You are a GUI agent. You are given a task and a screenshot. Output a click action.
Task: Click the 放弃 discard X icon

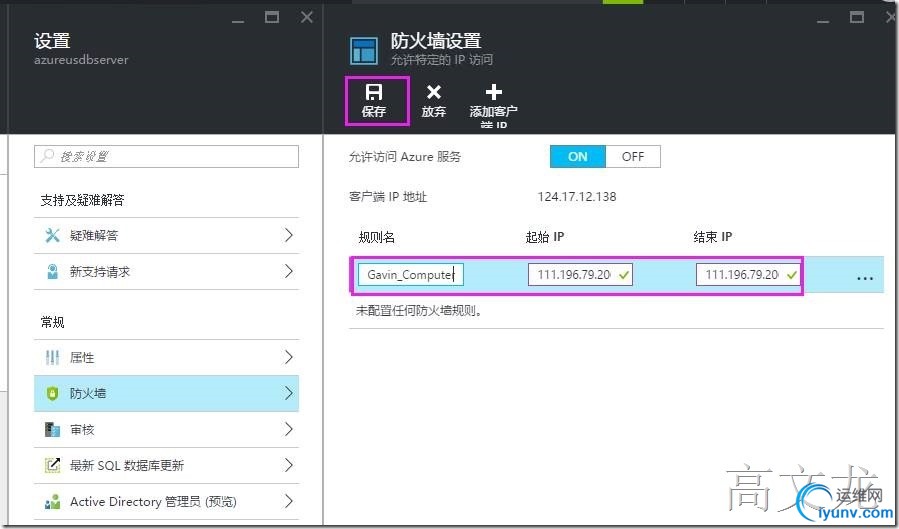434,92
